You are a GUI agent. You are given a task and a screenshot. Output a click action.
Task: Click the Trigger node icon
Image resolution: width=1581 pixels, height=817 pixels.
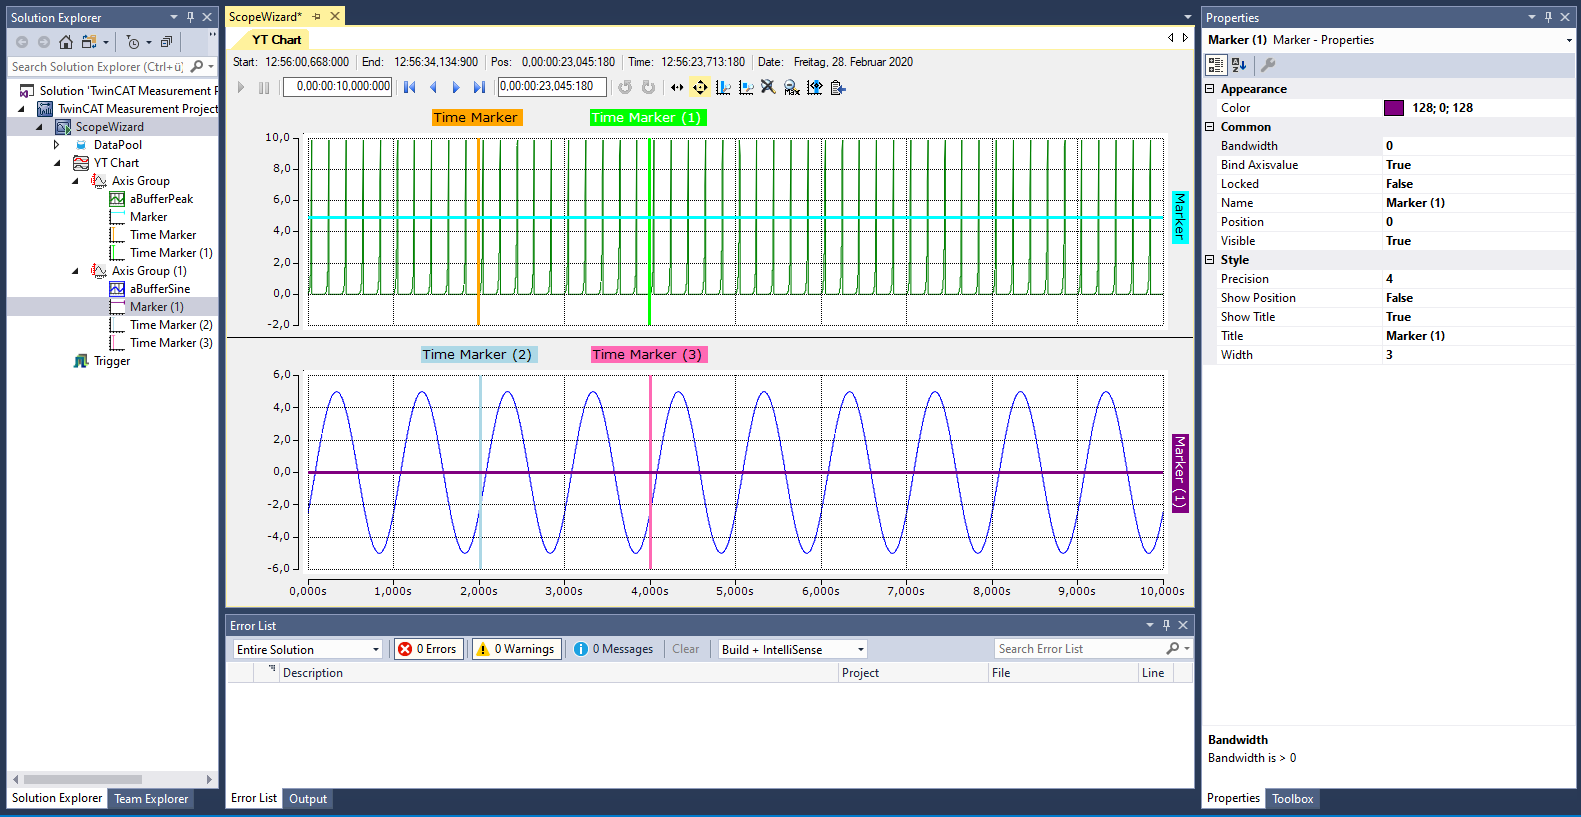(81, 361)
